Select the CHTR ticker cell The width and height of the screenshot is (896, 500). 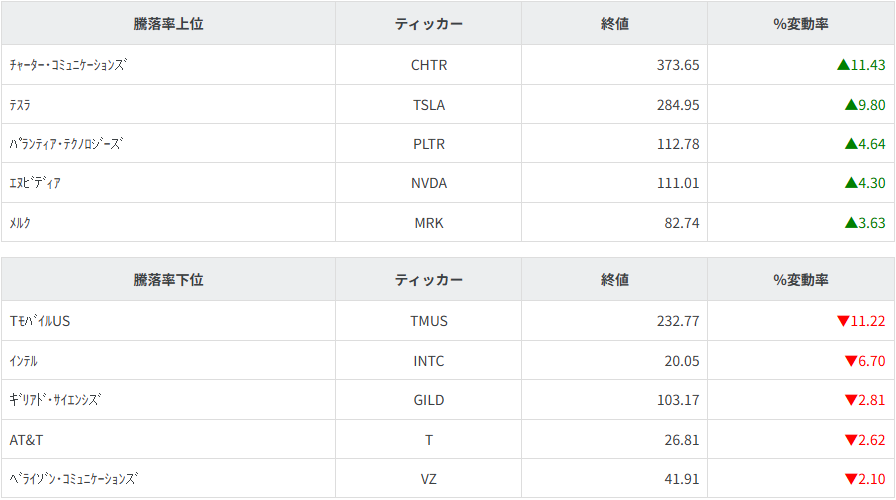429,65
